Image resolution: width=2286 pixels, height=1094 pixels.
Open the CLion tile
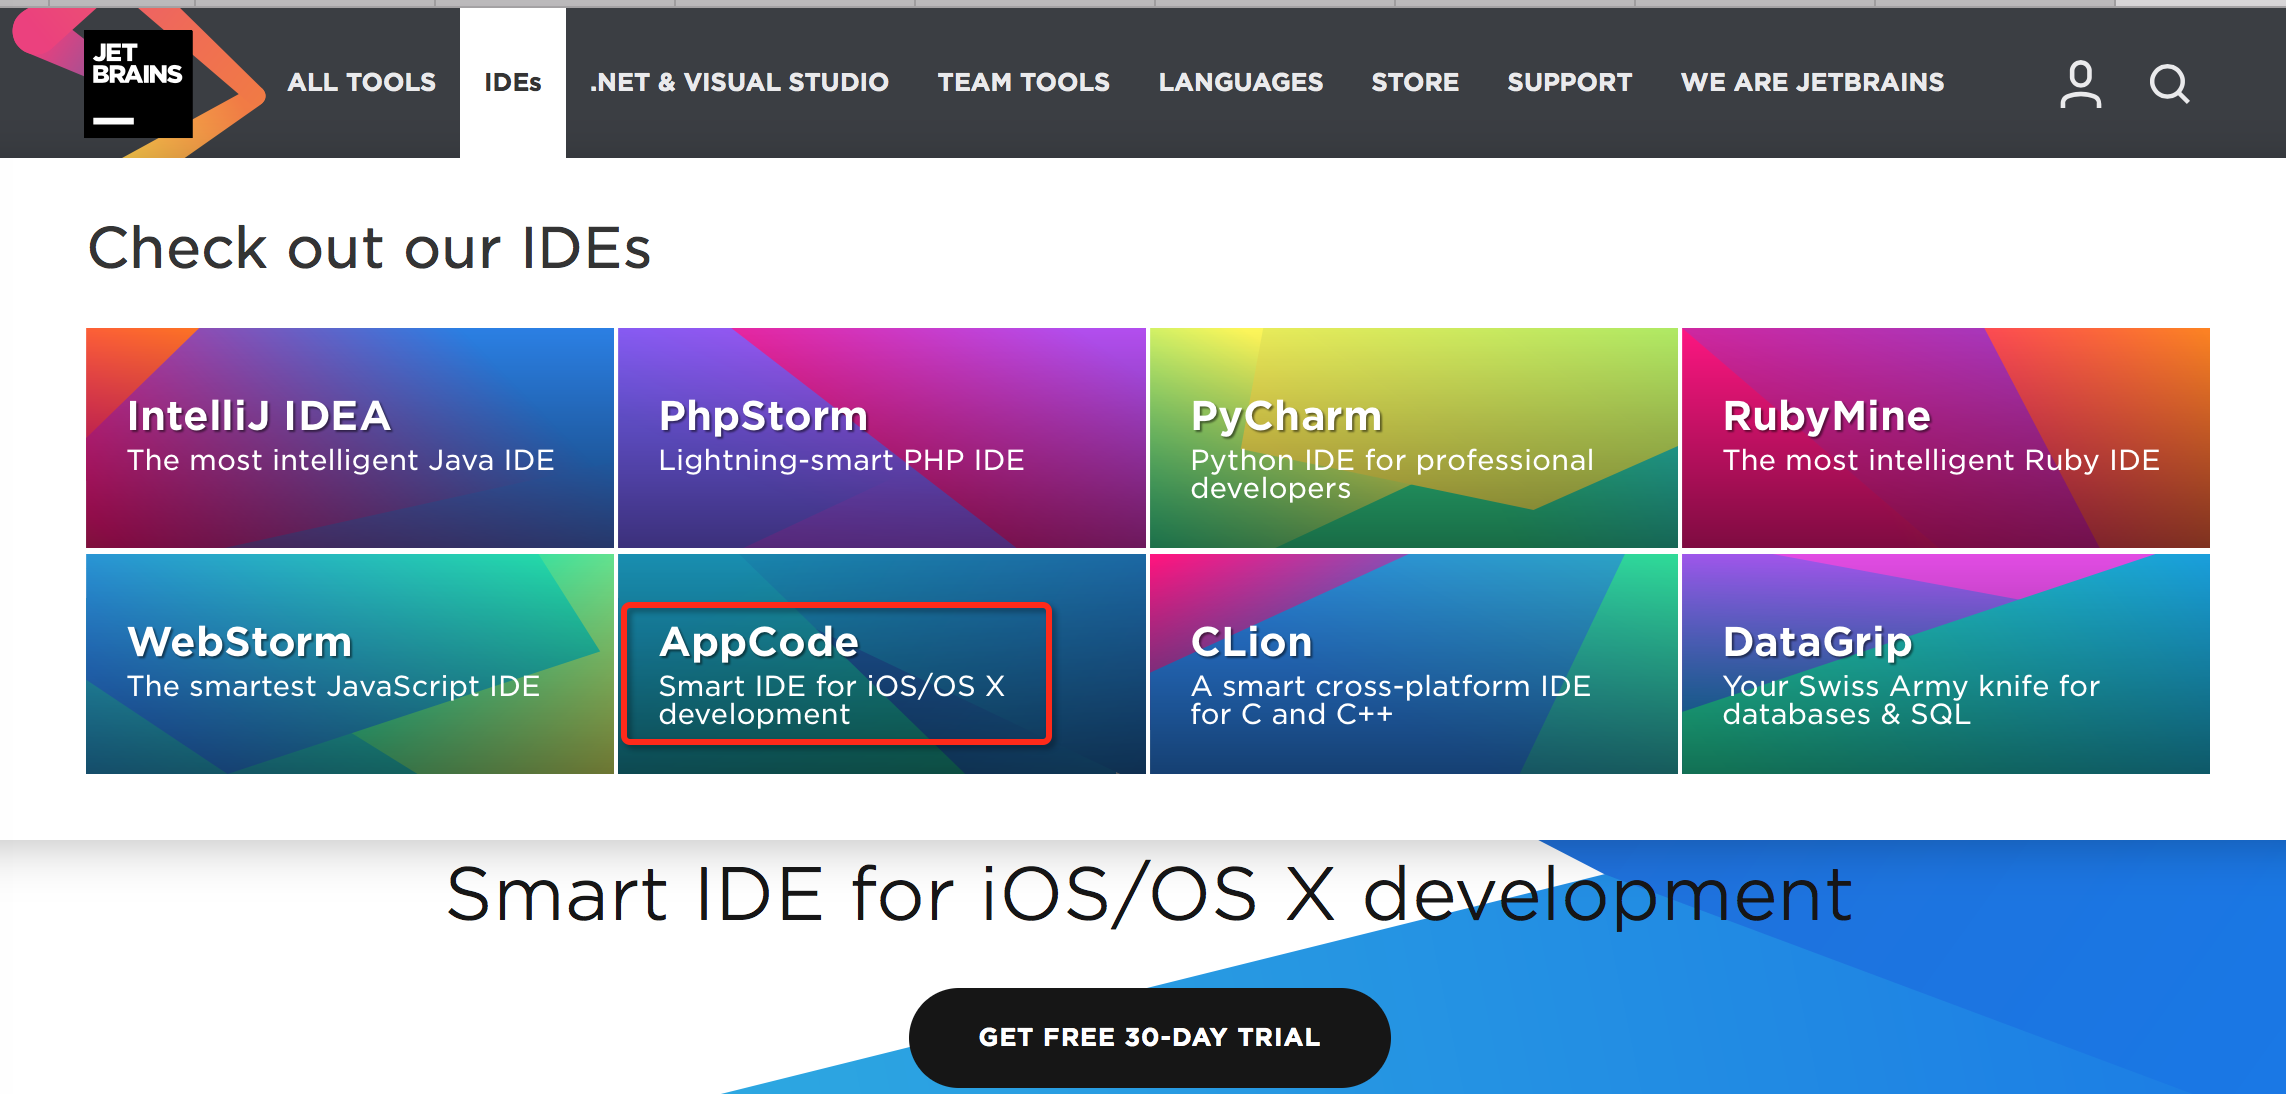point(1414,664)
